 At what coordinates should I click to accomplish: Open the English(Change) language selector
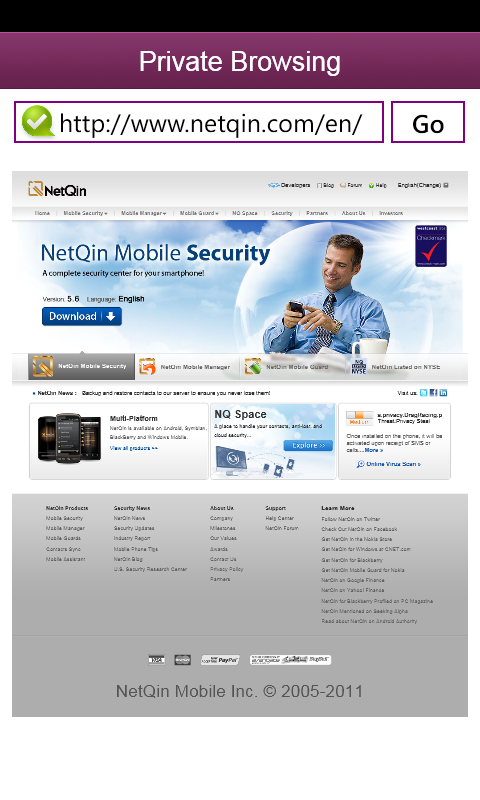coord(423,185)
